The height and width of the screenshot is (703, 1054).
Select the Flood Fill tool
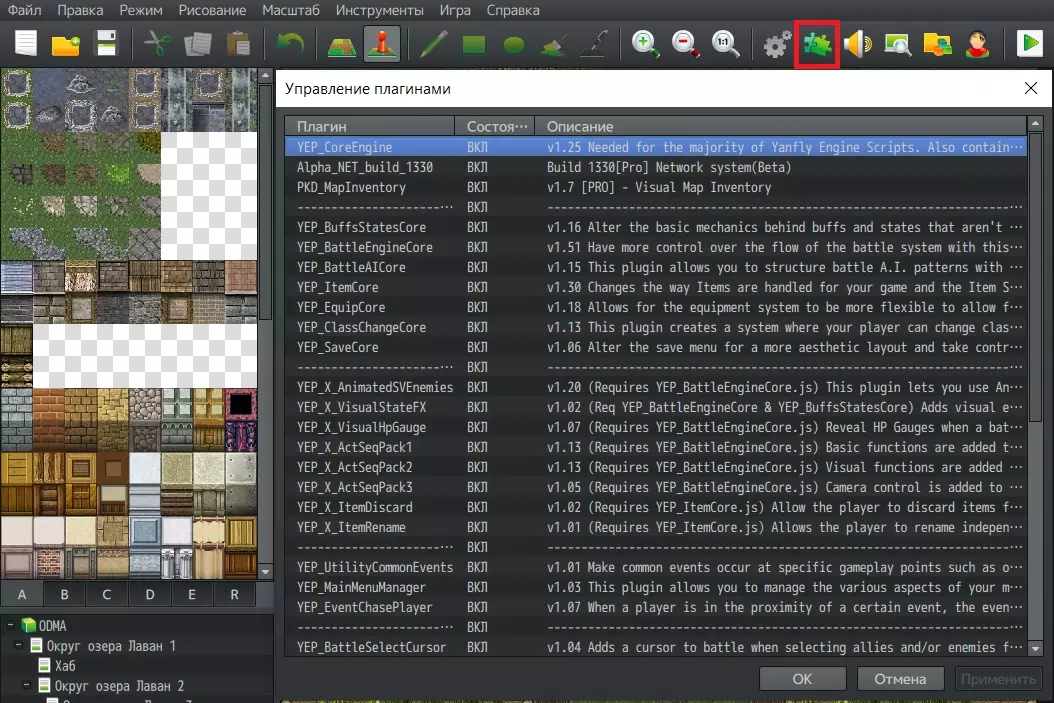click(553, 45)
